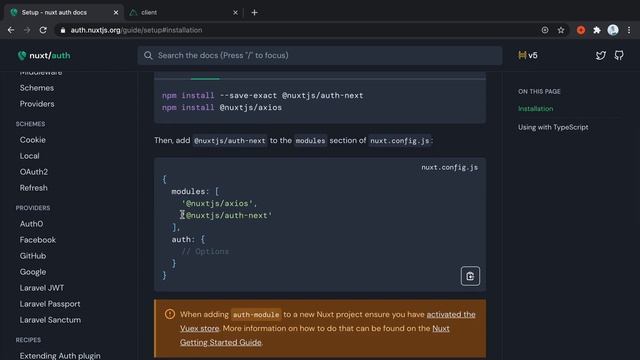Select the Setup - nuxt auth docs tab
The height and width of the screenshot is (360, 640).
[x=63, y=13]
